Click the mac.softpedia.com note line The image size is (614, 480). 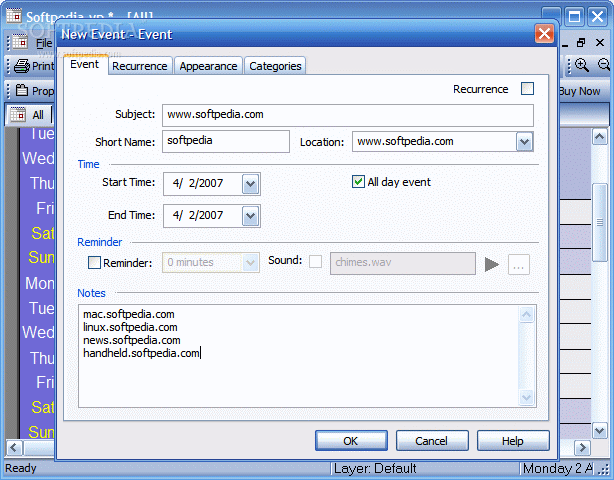pyautogui.click(x=129, y=314)
